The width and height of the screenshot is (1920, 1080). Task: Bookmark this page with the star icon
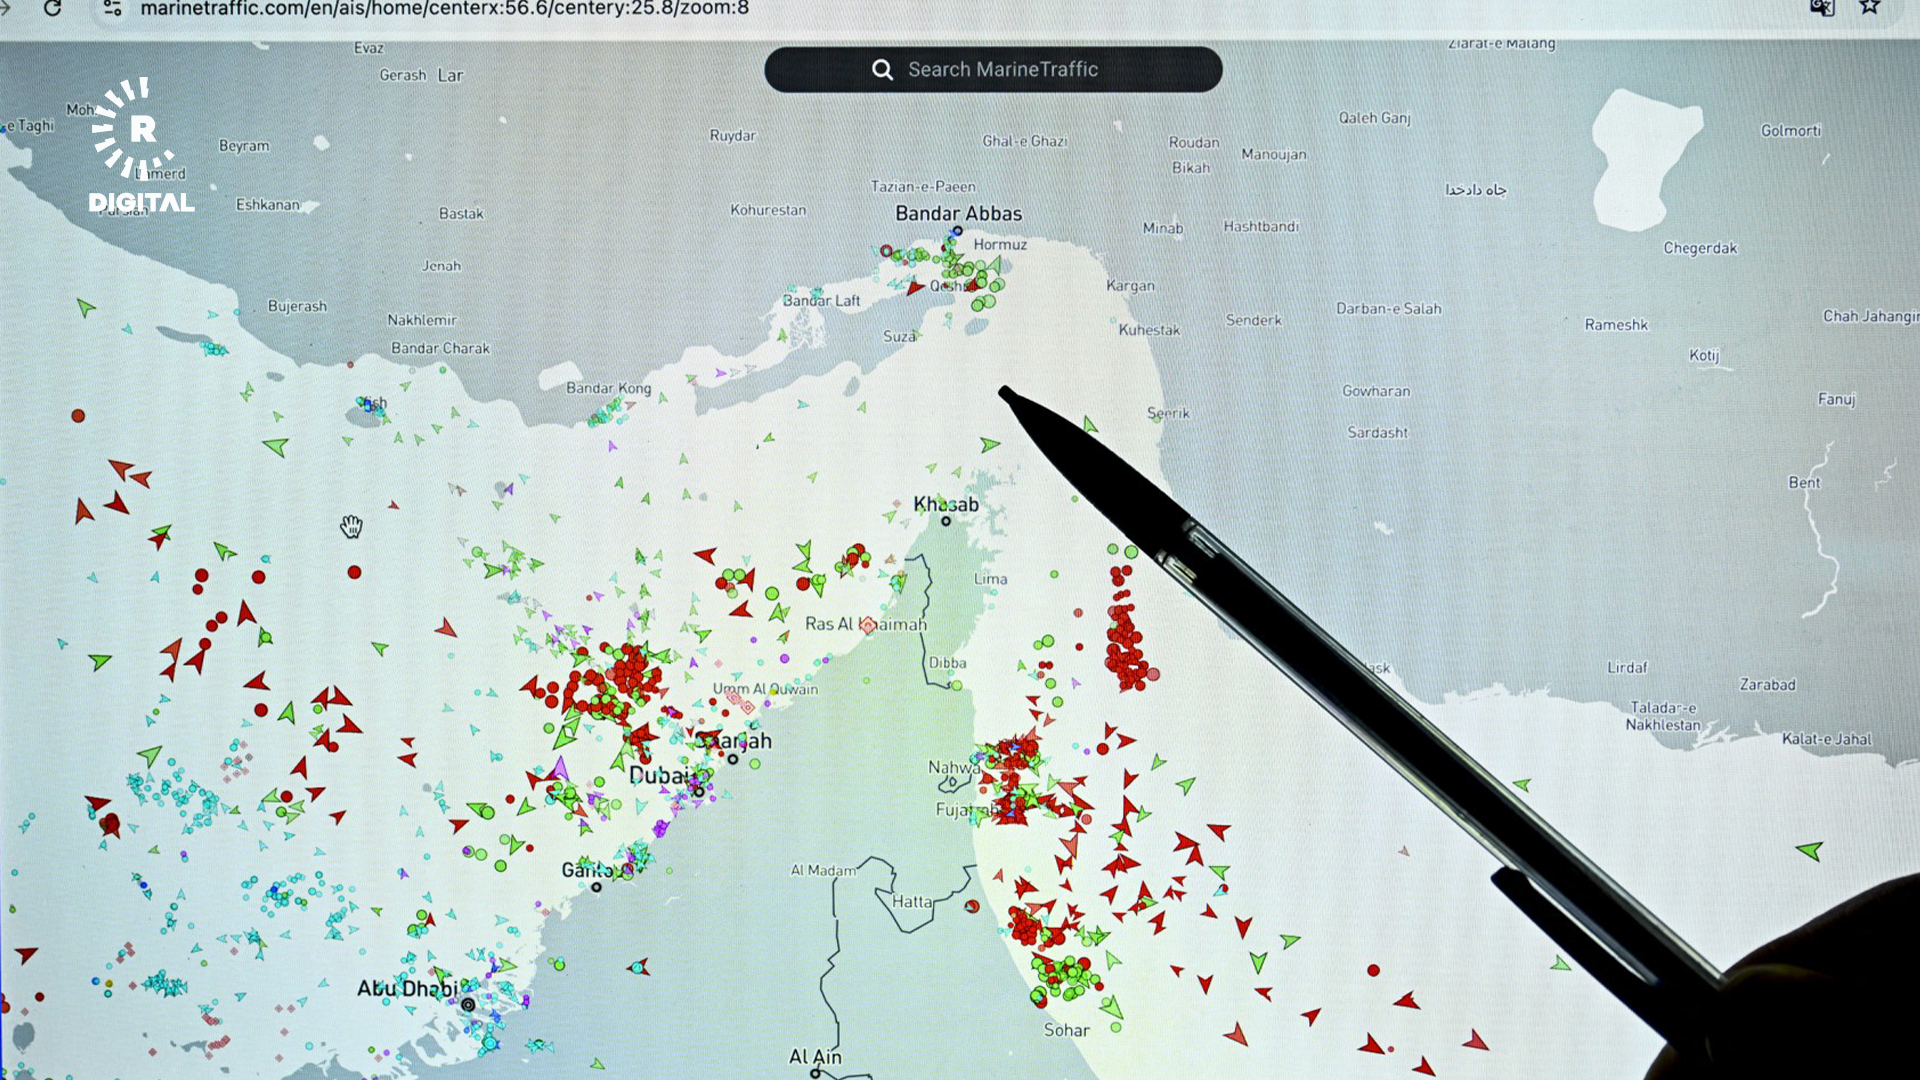pyautogui.click(x=1869, y=7)
